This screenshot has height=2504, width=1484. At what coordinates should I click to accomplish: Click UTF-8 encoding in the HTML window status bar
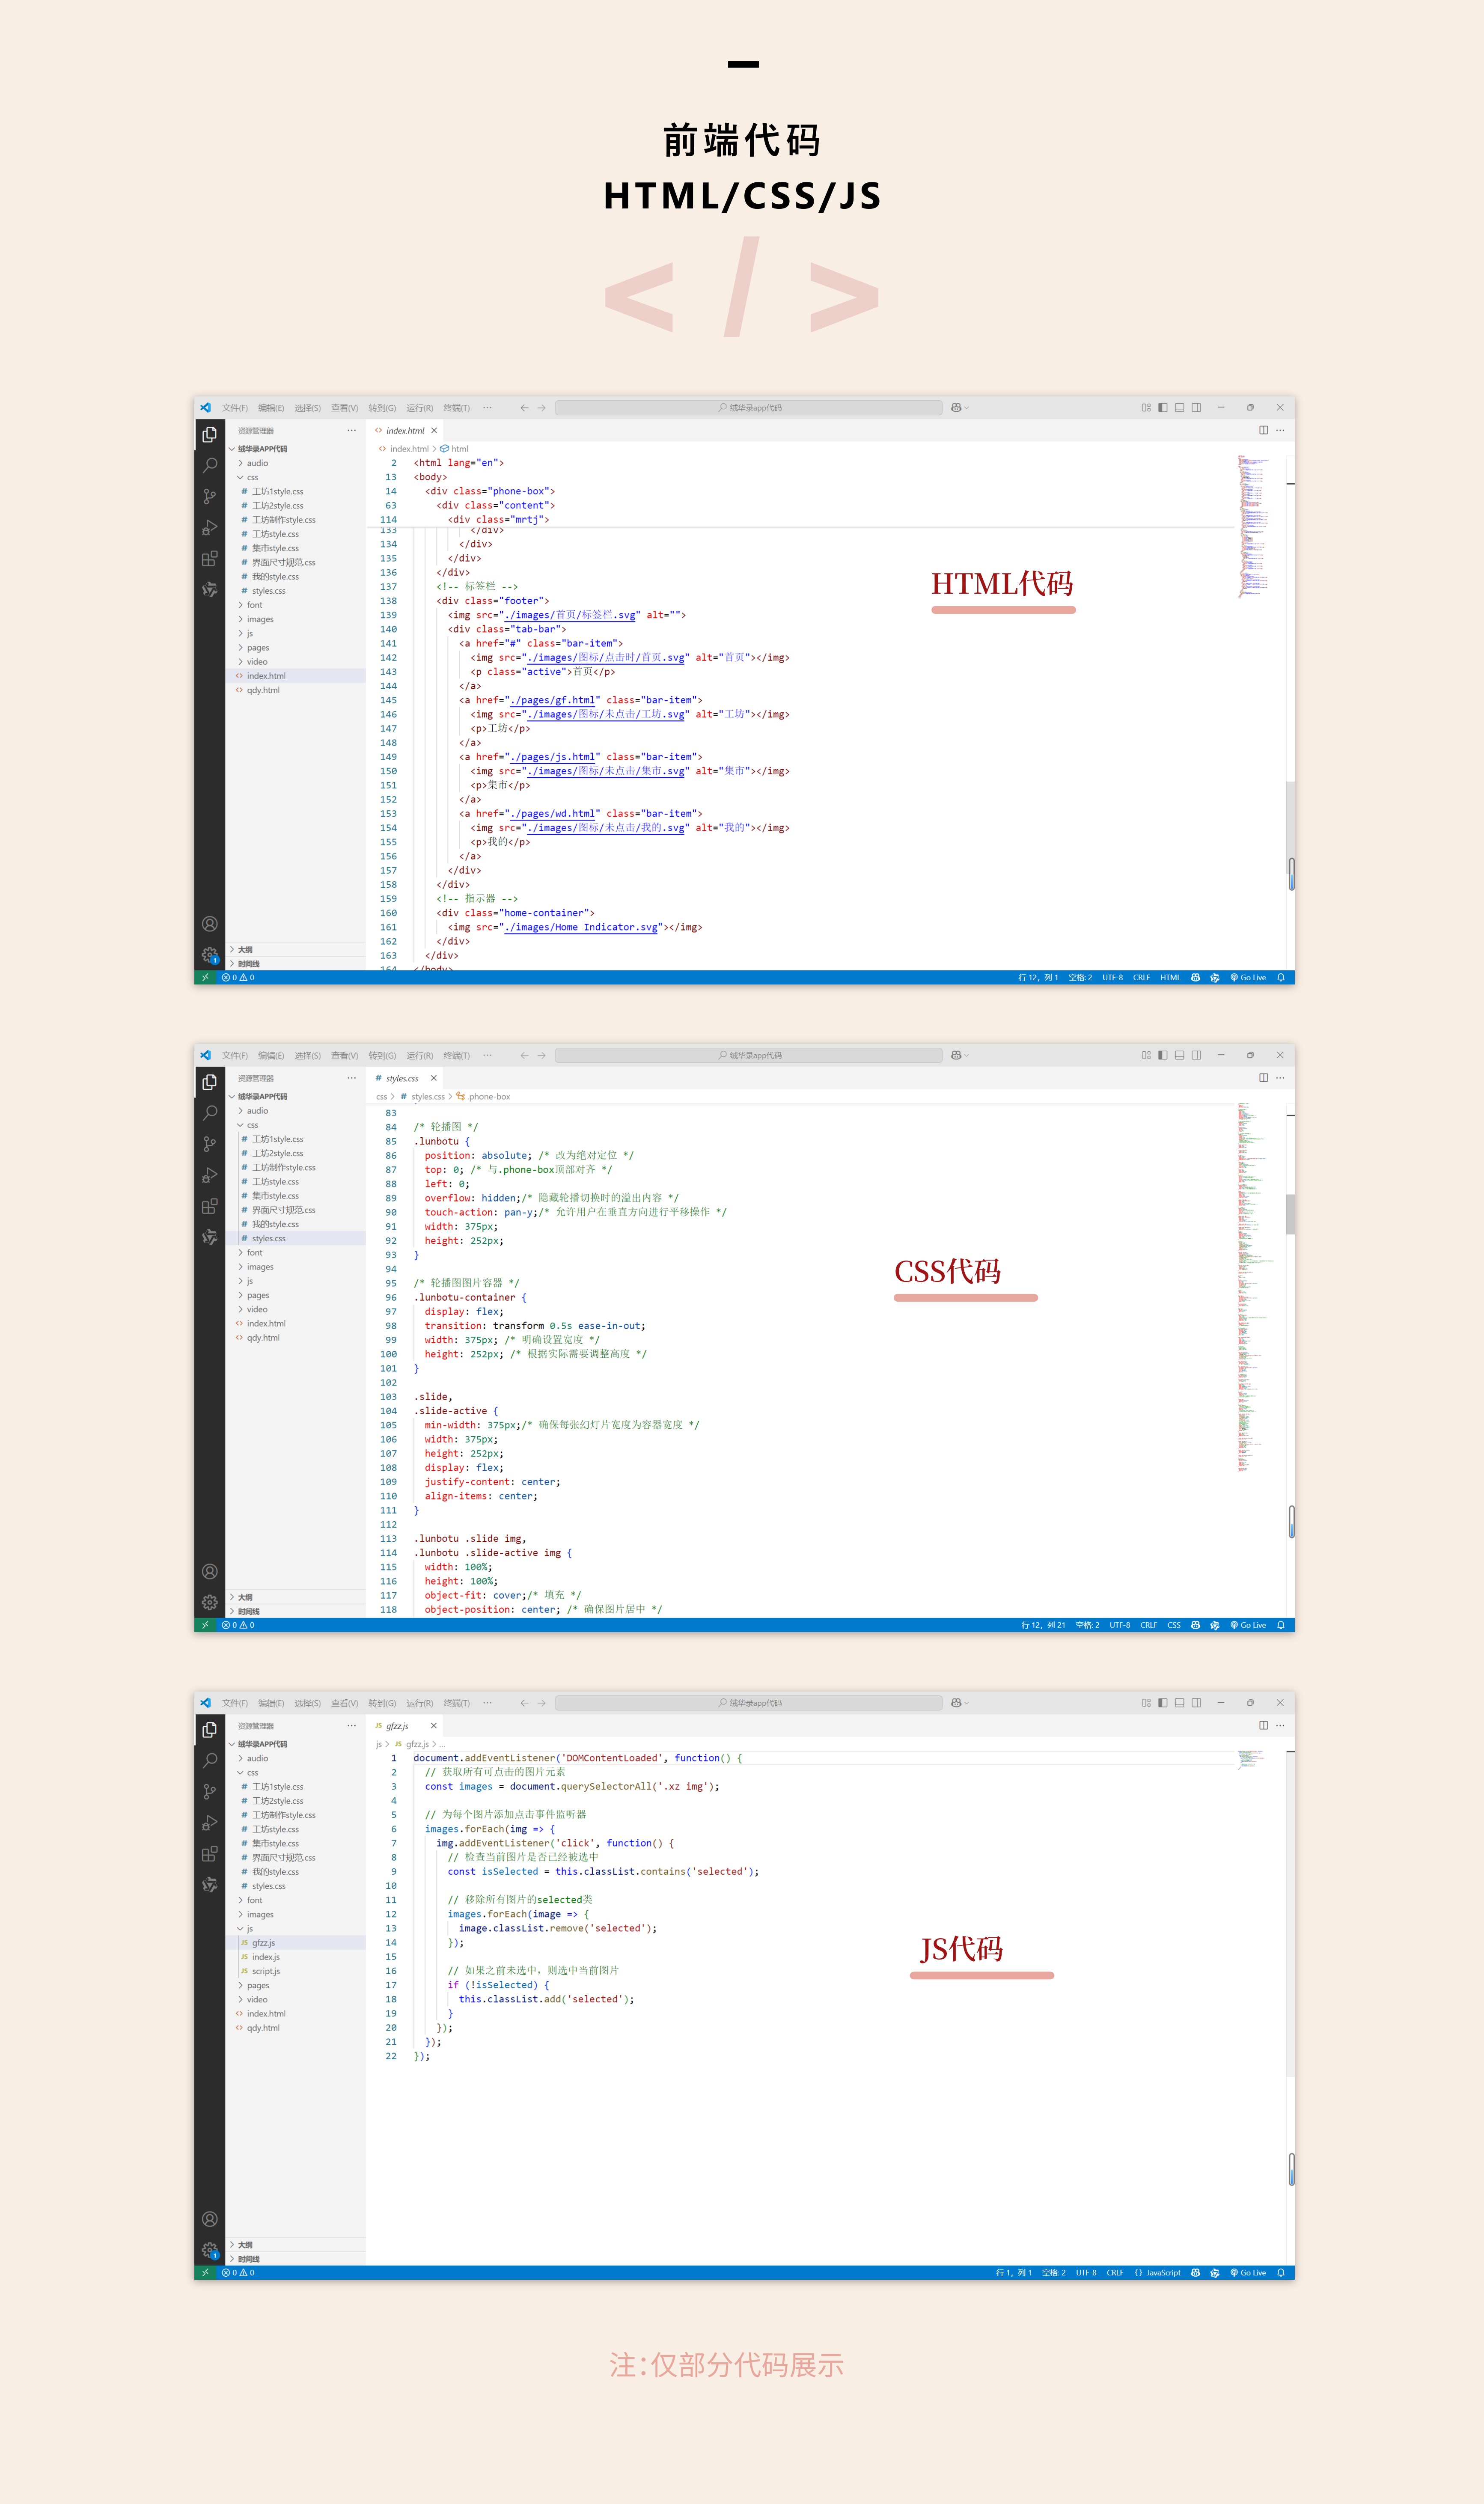(1112, 977)
